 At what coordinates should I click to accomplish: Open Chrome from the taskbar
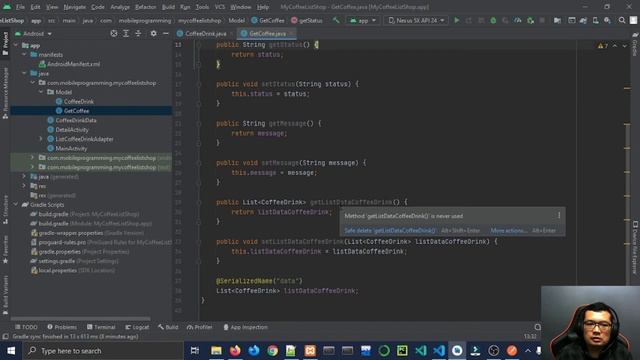coord(272,351)
